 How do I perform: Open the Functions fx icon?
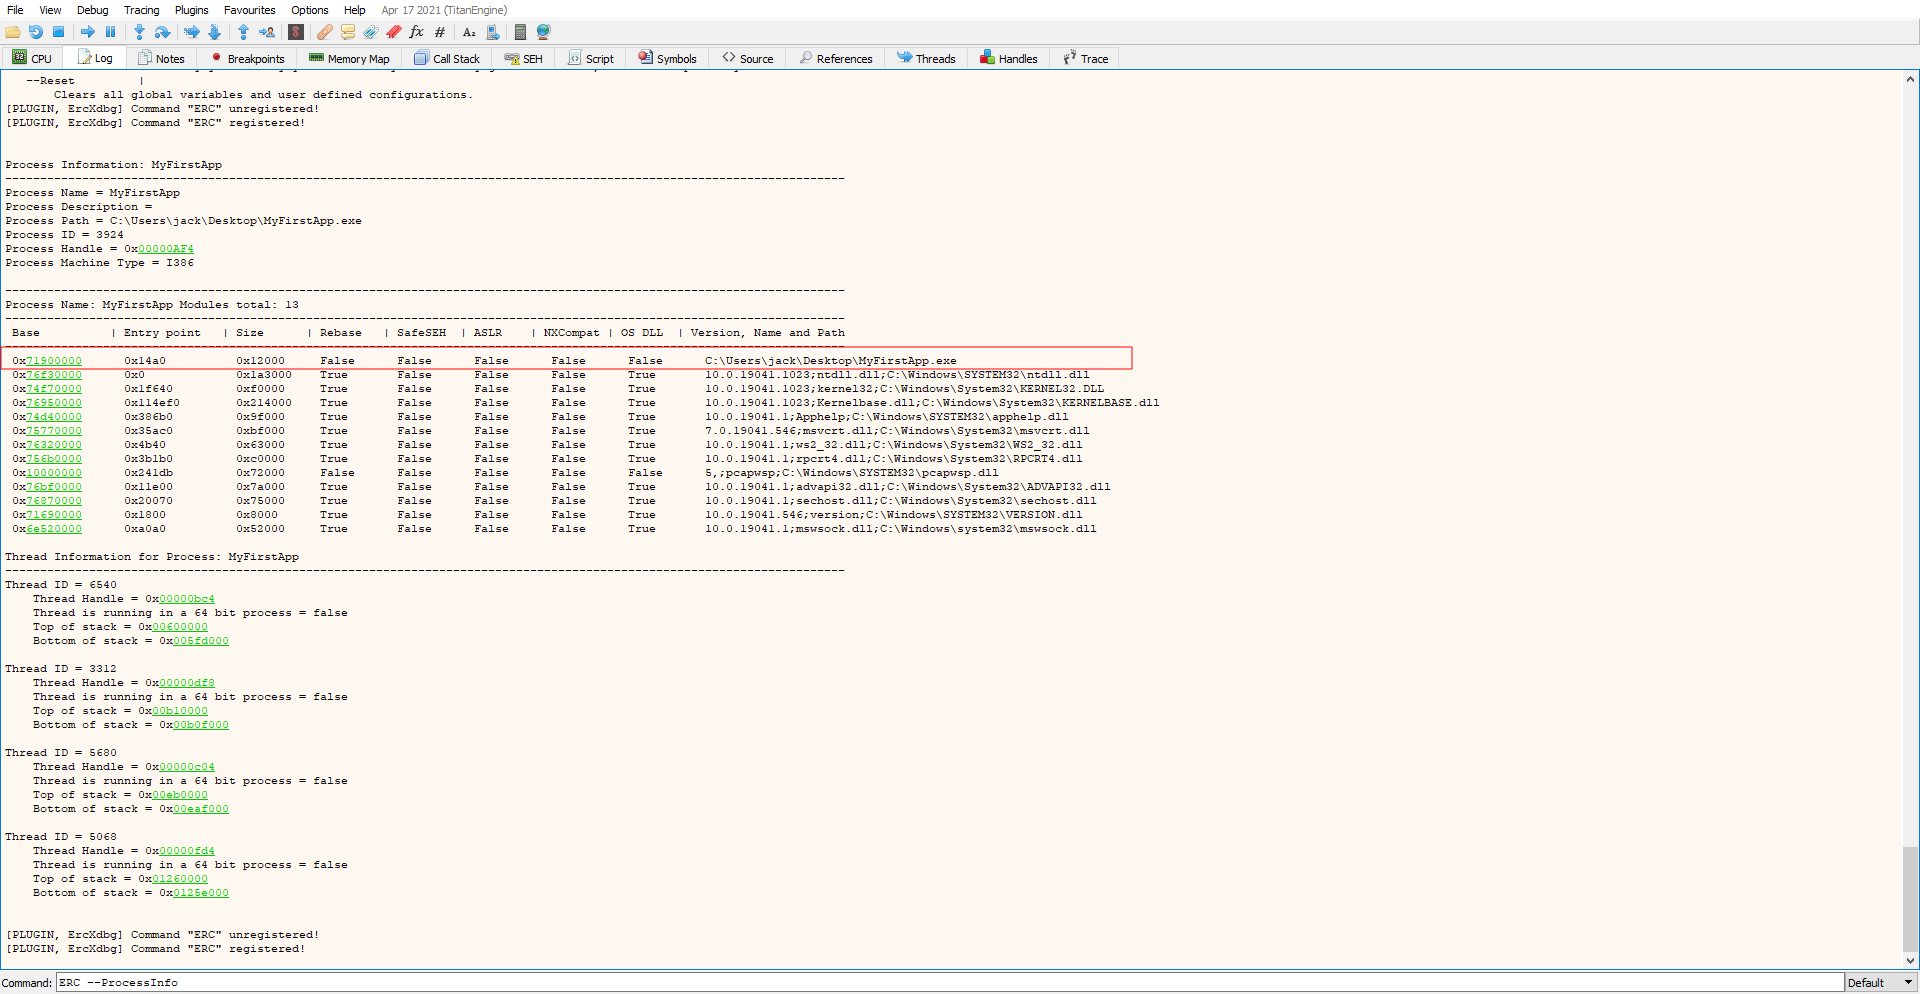417,32
